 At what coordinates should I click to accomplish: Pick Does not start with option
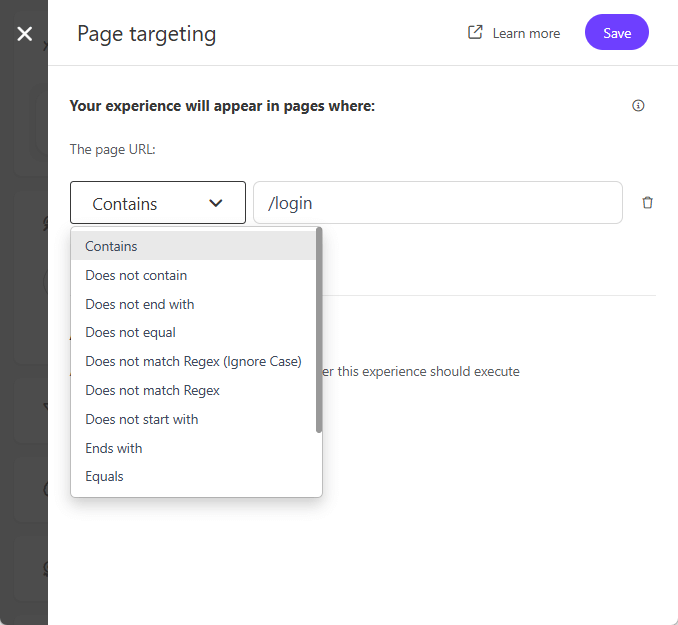(193, 419)
